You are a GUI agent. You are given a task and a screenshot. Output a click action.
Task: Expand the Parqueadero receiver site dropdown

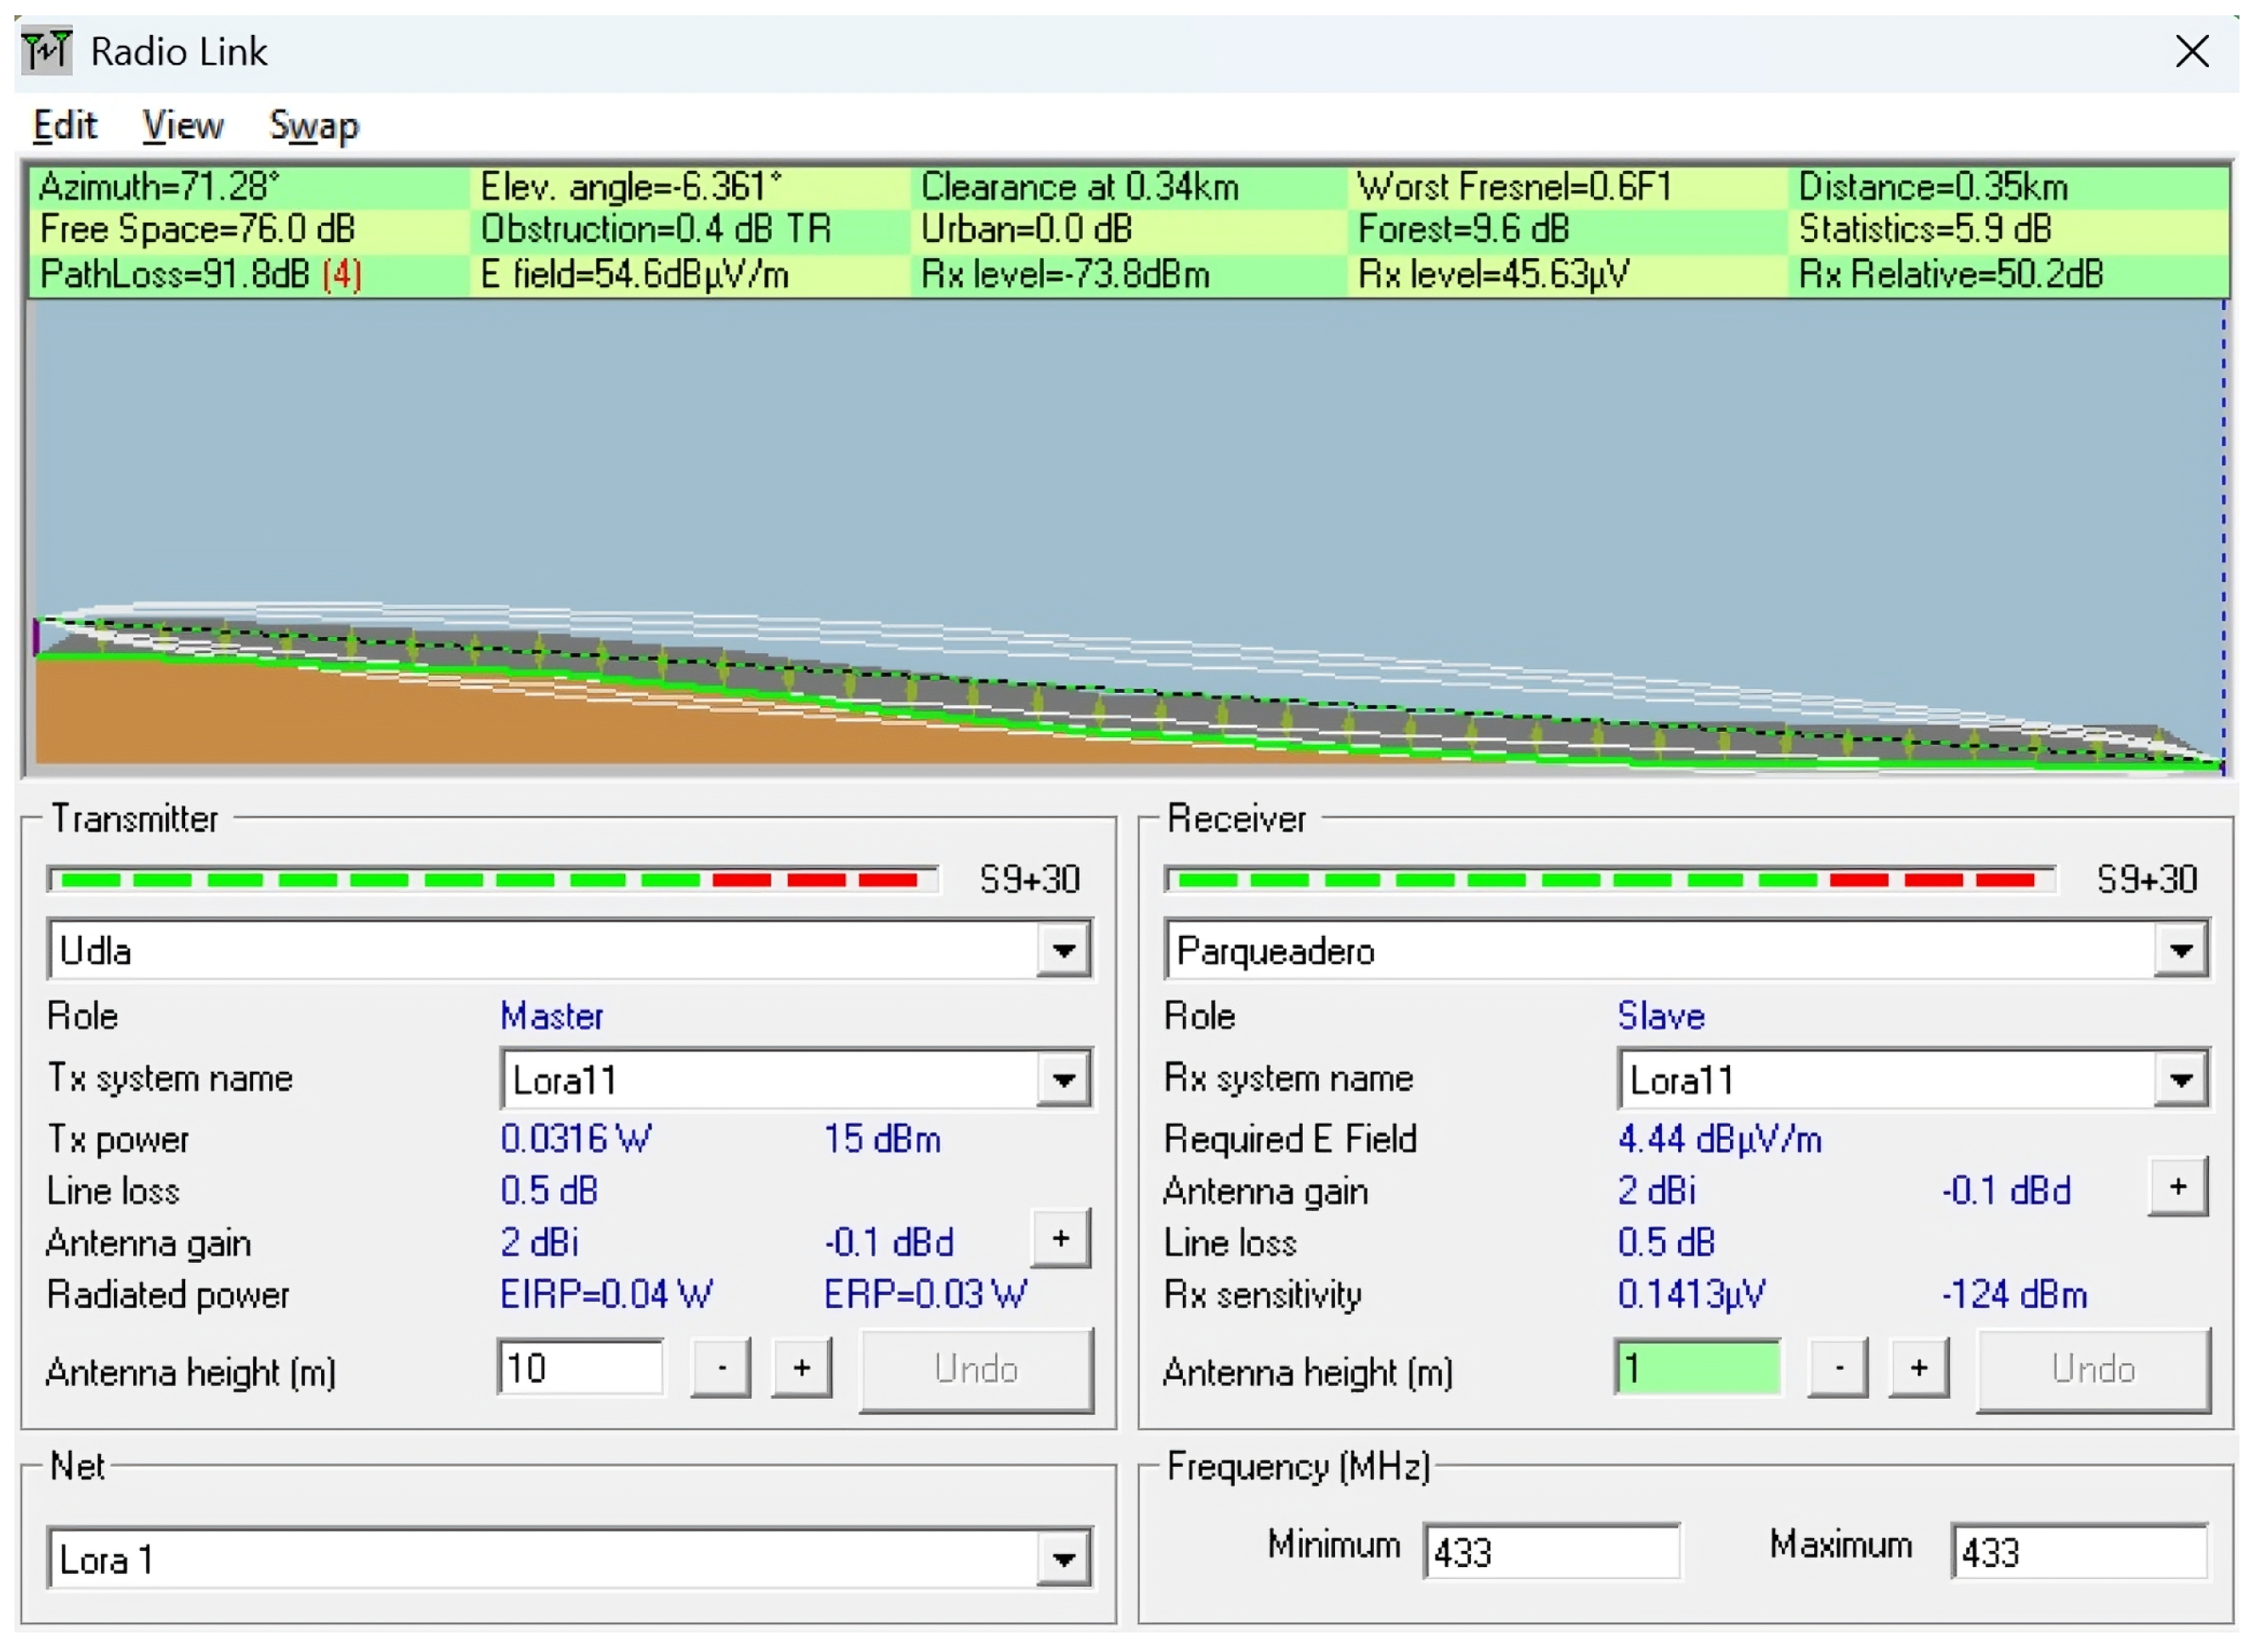pyautogui.click(x=2180, y=949)
